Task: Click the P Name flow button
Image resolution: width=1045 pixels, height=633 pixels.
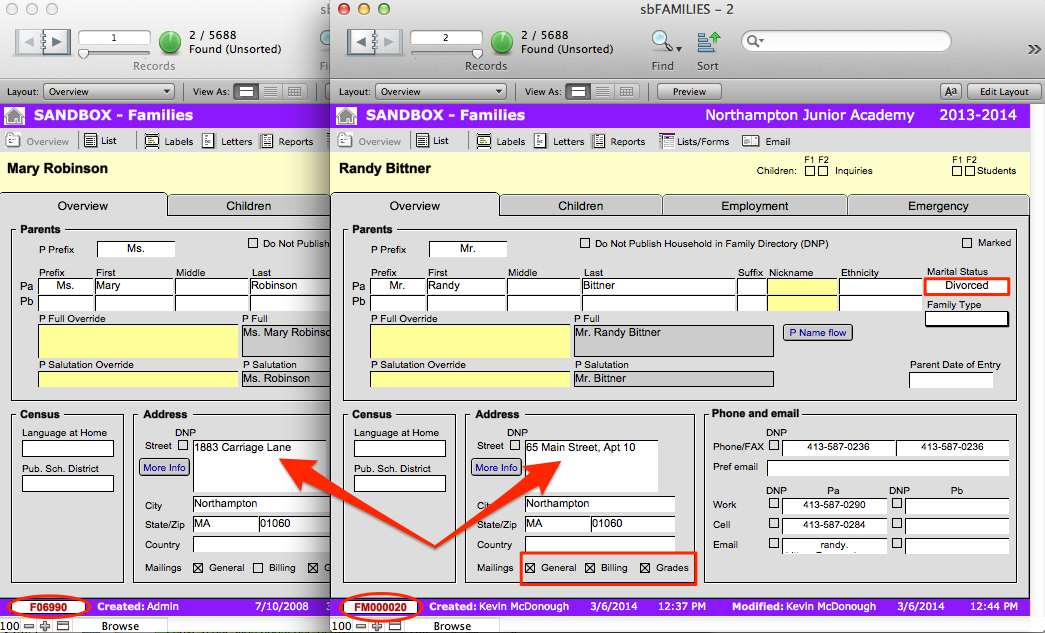Action: pos(817,332)
